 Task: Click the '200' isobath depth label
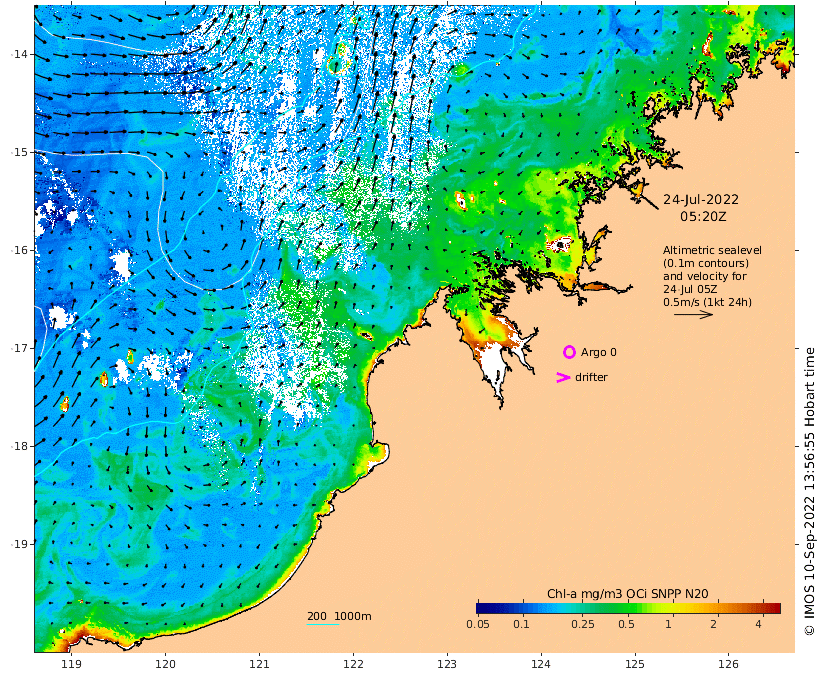click(316, 616)
